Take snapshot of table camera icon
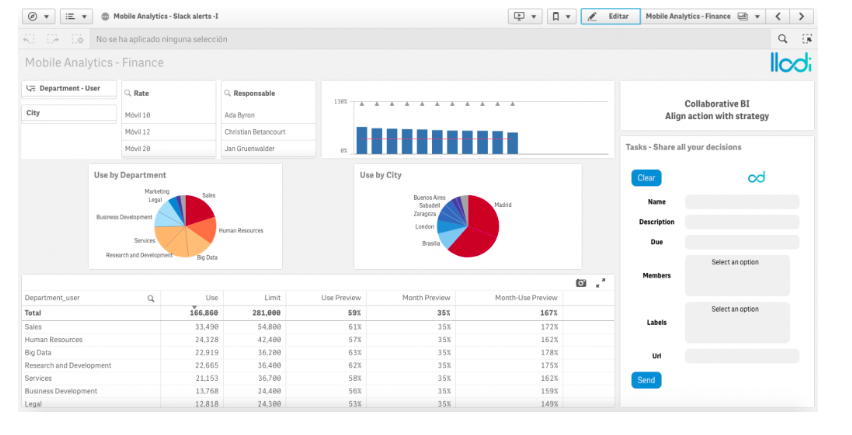 coord(581,283)
